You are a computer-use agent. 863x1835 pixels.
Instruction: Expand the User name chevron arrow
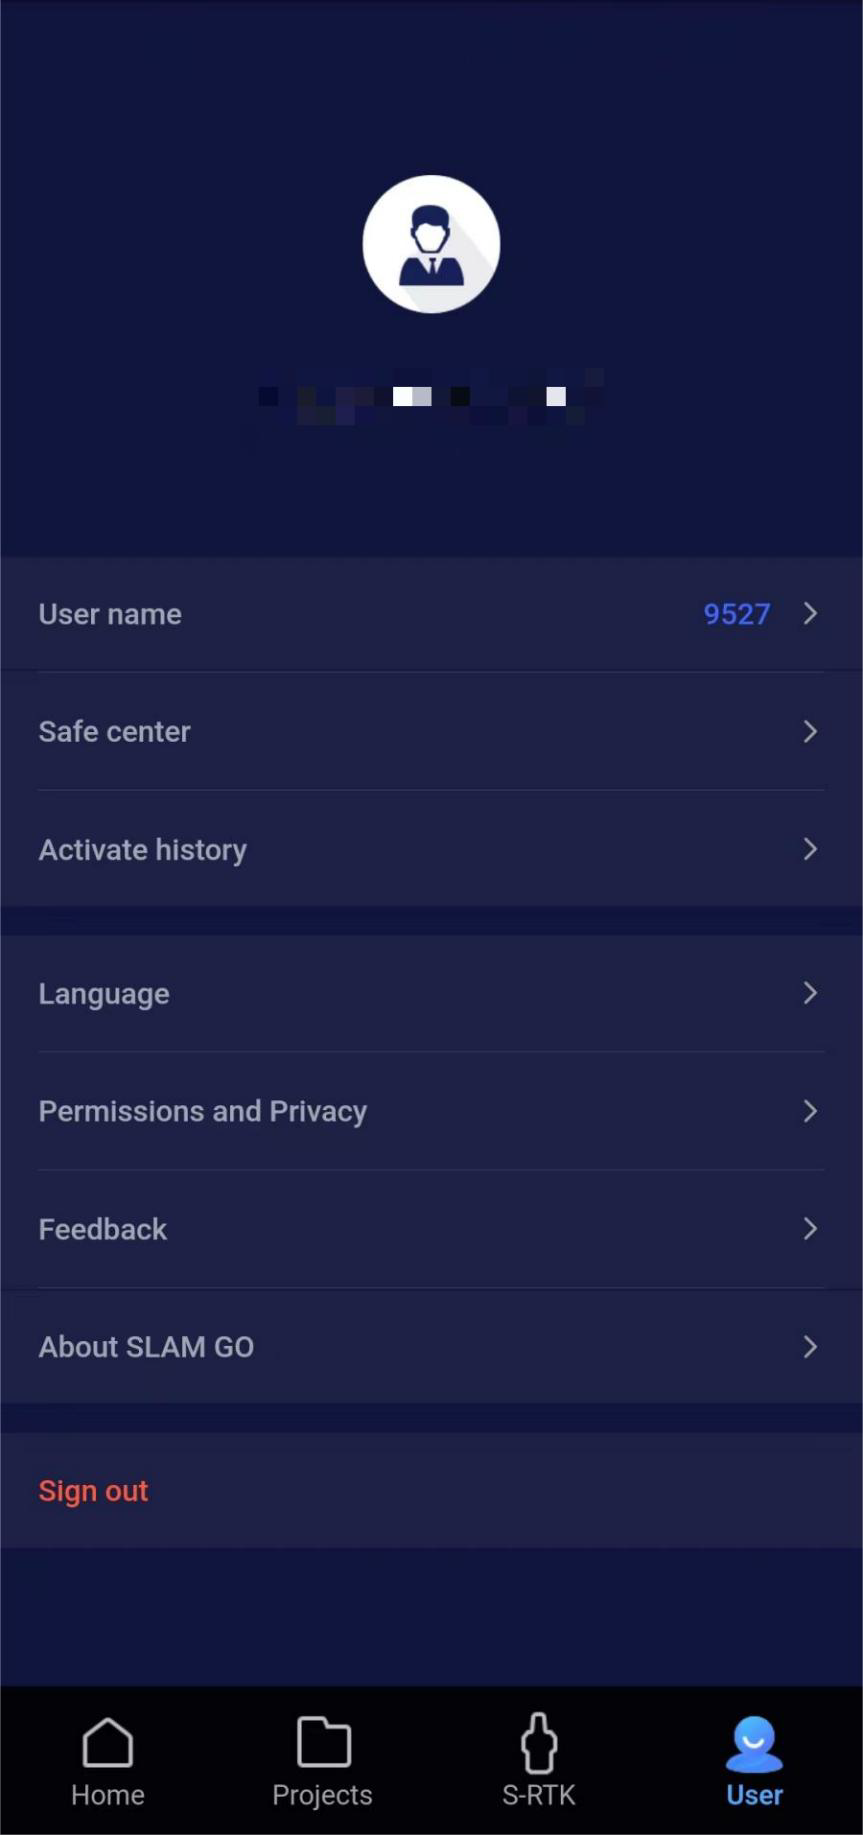(810, 613)
